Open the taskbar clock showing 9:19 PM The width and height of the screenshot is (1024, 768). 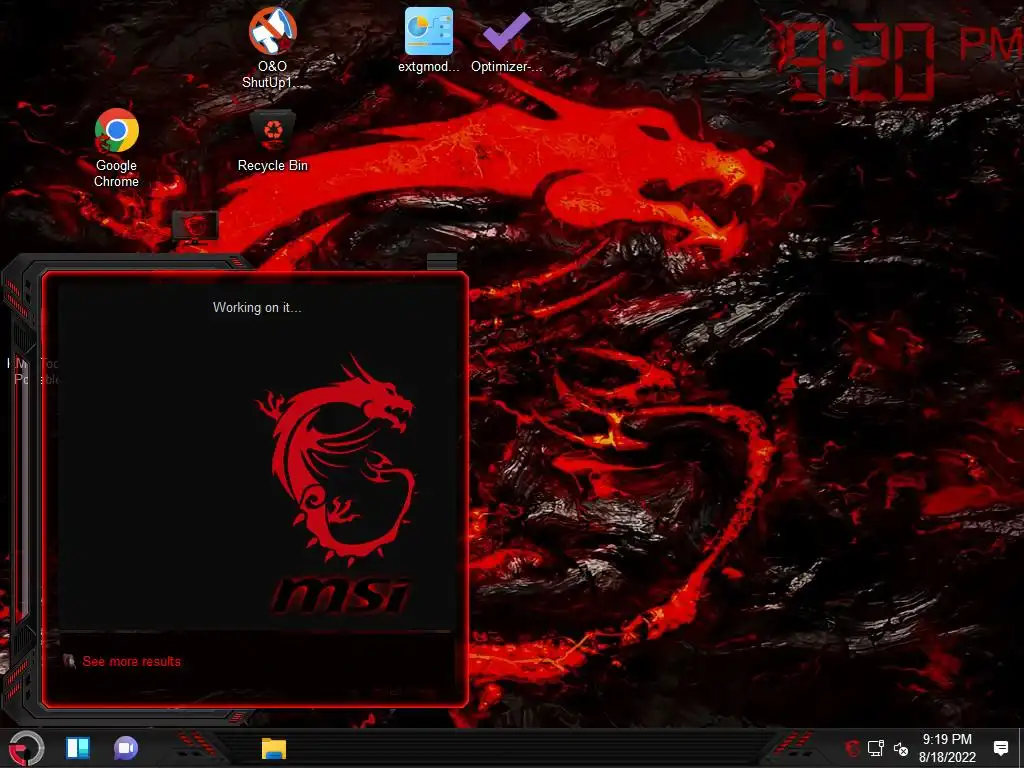[947, 739]
